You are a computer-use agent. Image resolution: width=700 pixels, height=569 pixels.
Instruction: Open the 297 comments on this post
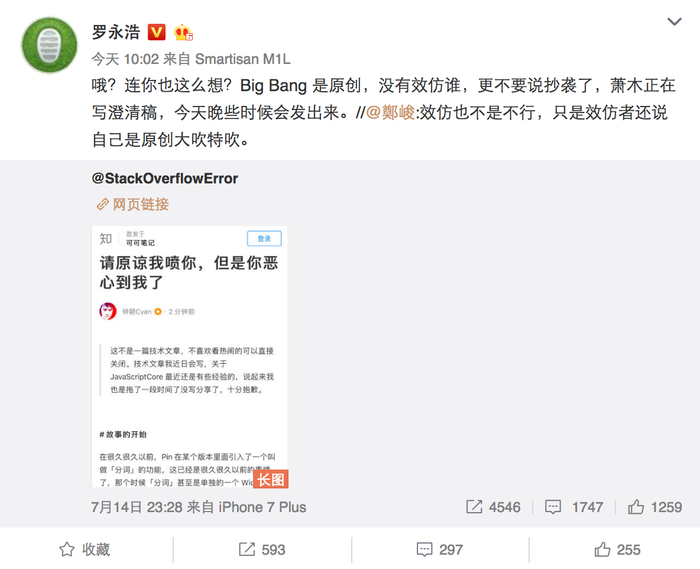[440, 549]
